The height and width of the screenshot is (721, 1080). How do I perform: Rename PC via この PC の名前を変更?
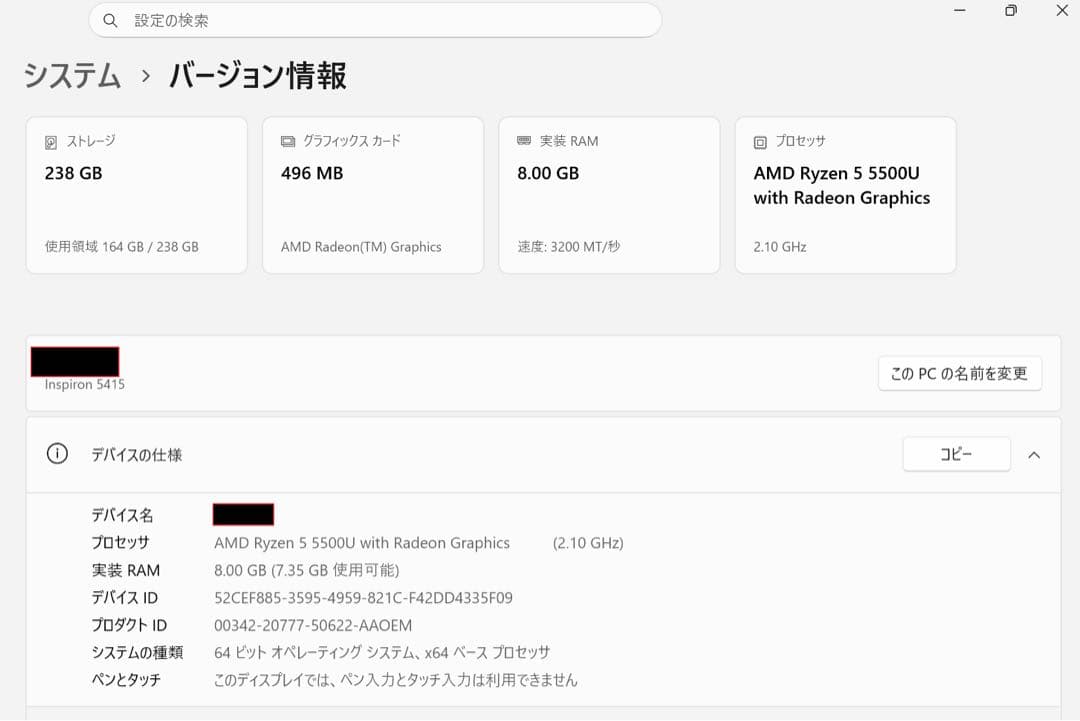959,374
